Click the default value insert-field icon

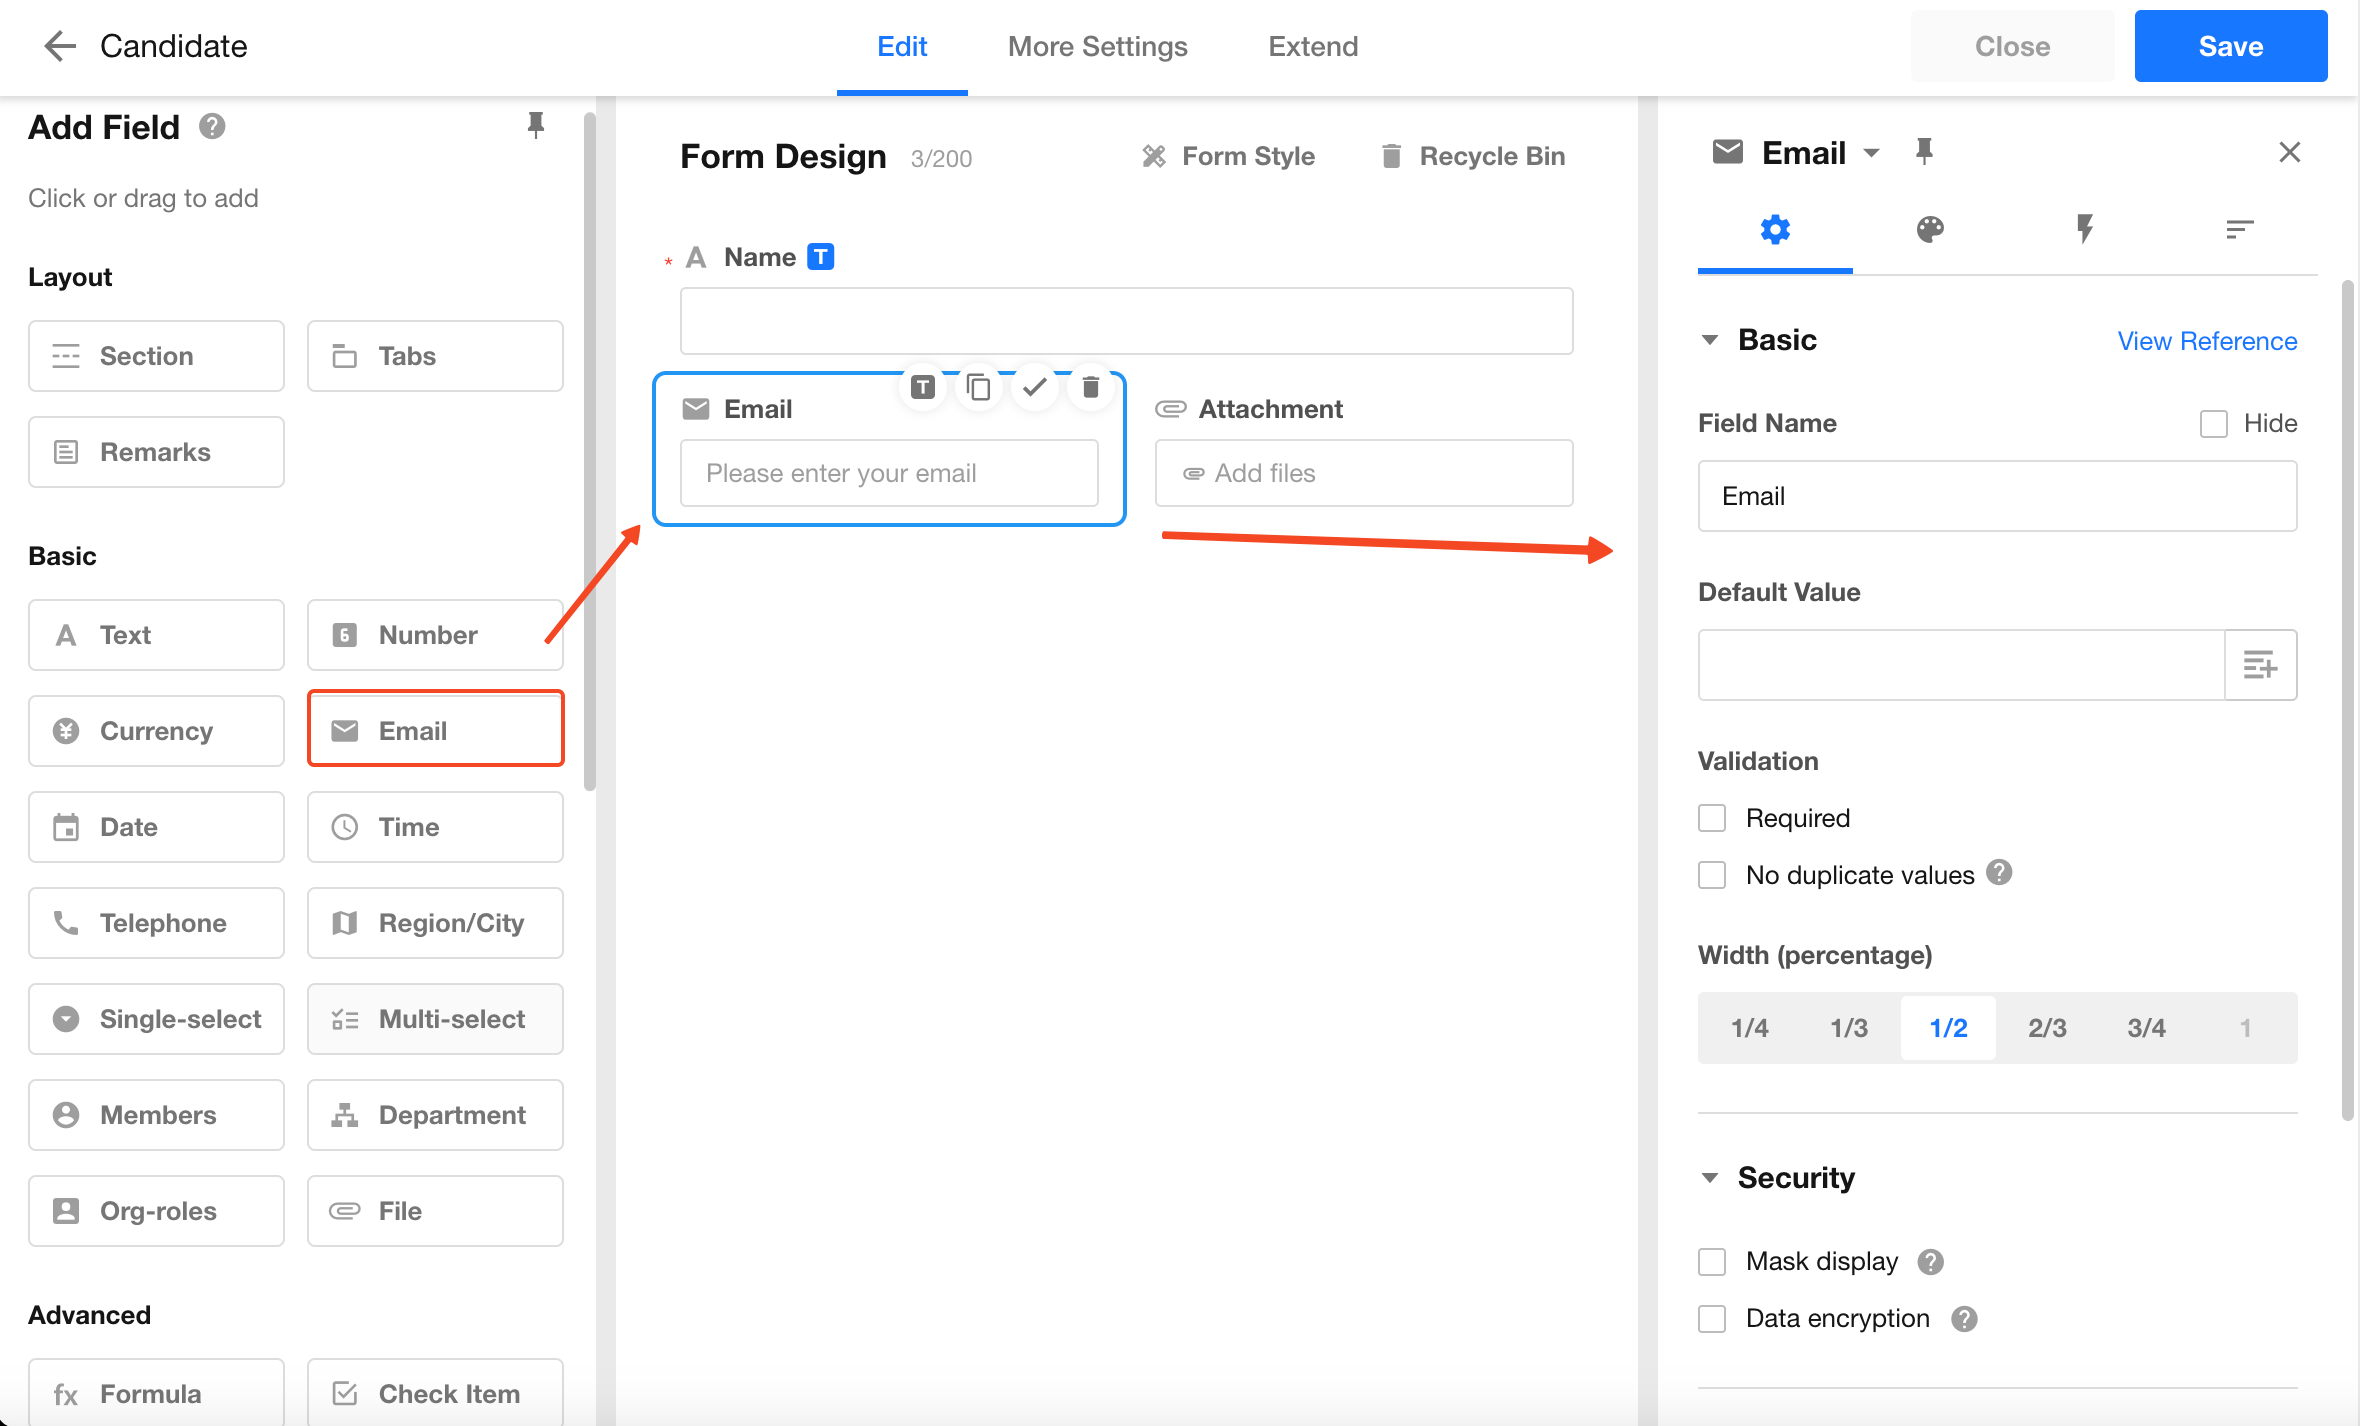click(2260, 665)
